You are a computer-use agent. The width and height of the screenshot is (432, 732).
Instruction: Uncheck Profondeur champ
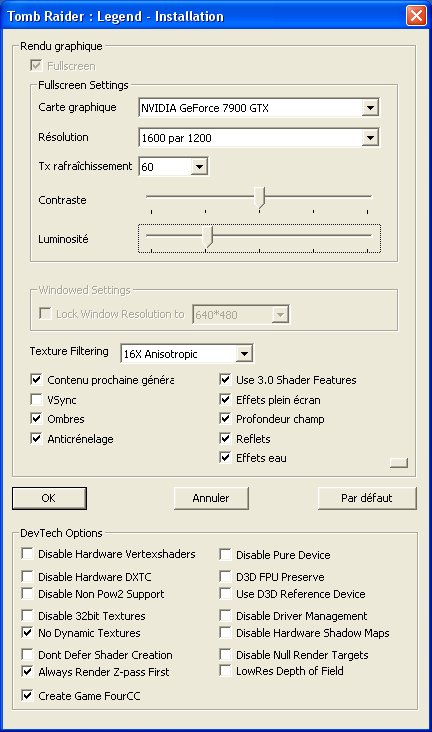pos(225,418)
